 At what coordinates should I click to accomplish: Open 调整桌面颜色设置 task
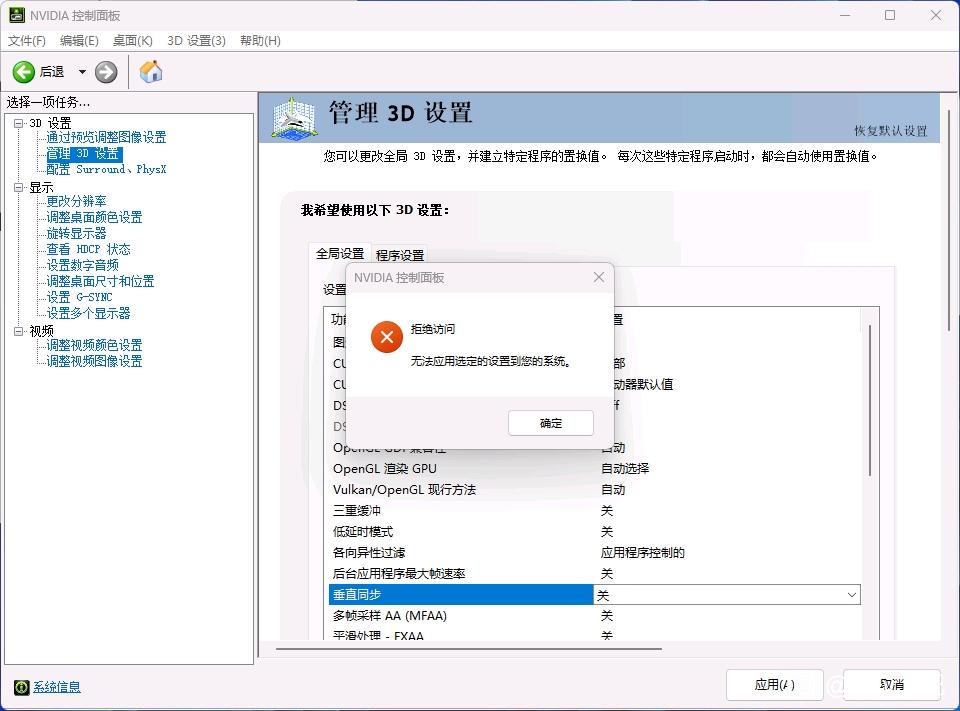point(94,217)
